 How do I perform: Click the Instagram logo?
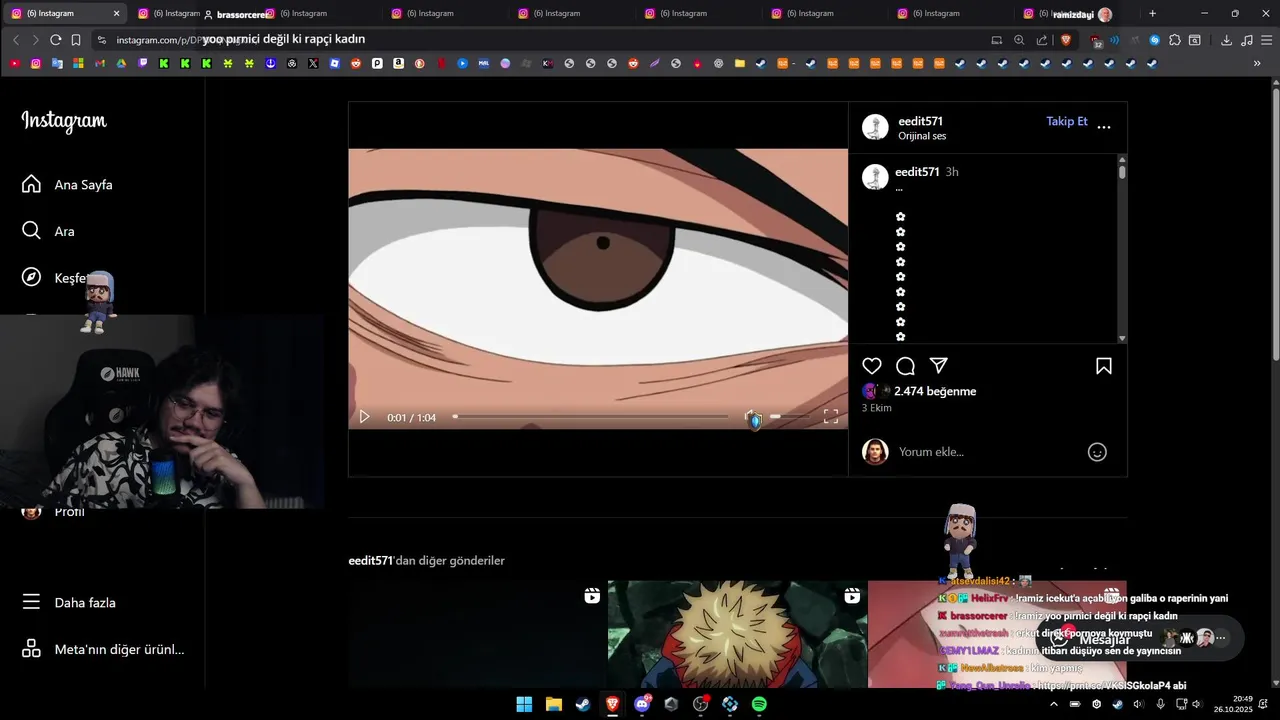click(x=64, y=121)
